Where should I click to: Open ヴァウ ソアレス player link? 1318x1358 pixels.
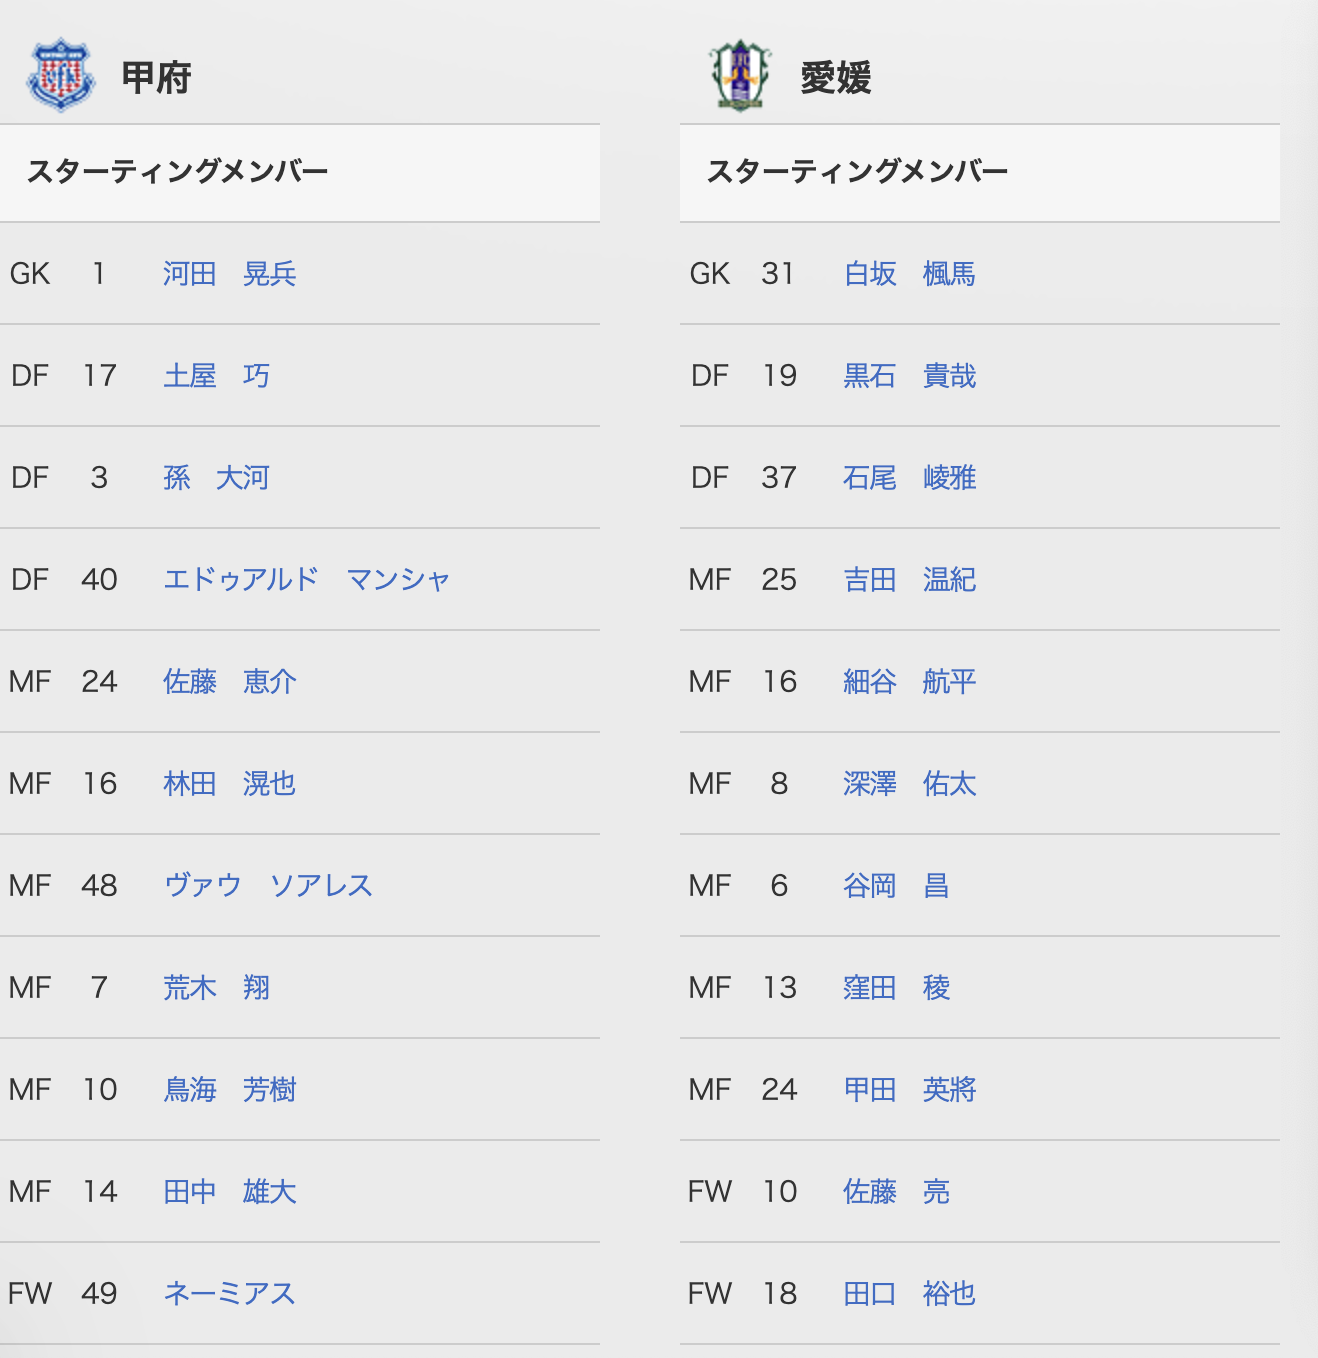pos(268,886)
